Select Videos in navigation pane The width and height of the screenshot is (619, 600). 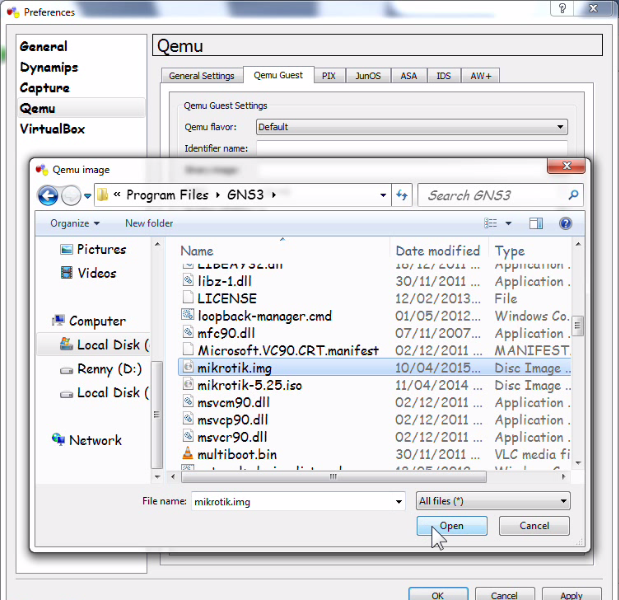88,273
